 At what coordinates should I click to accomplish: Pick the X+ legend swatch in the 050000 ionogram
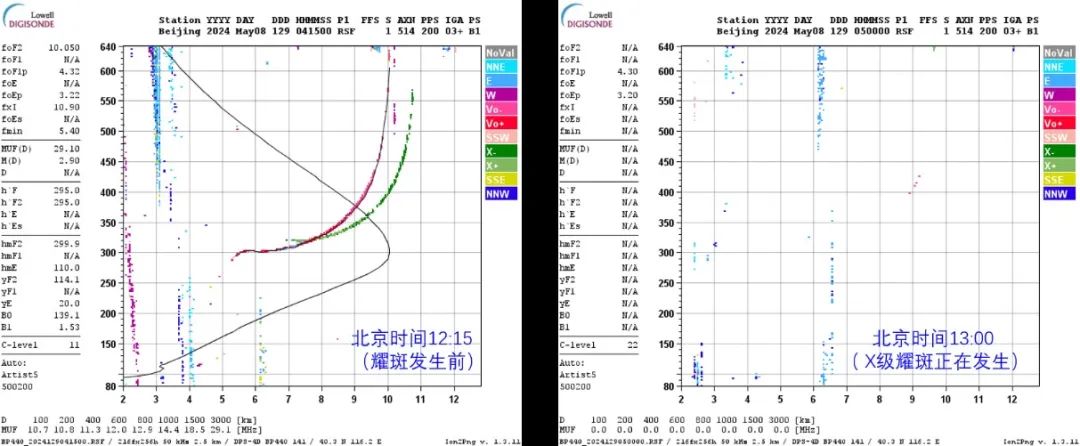tap(1059, 166)
